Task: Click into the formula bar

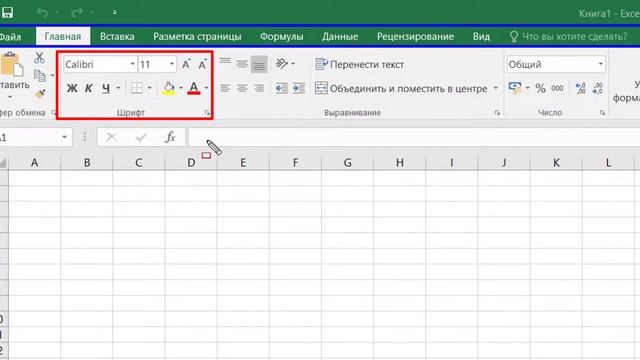Action: coord(413,137)
